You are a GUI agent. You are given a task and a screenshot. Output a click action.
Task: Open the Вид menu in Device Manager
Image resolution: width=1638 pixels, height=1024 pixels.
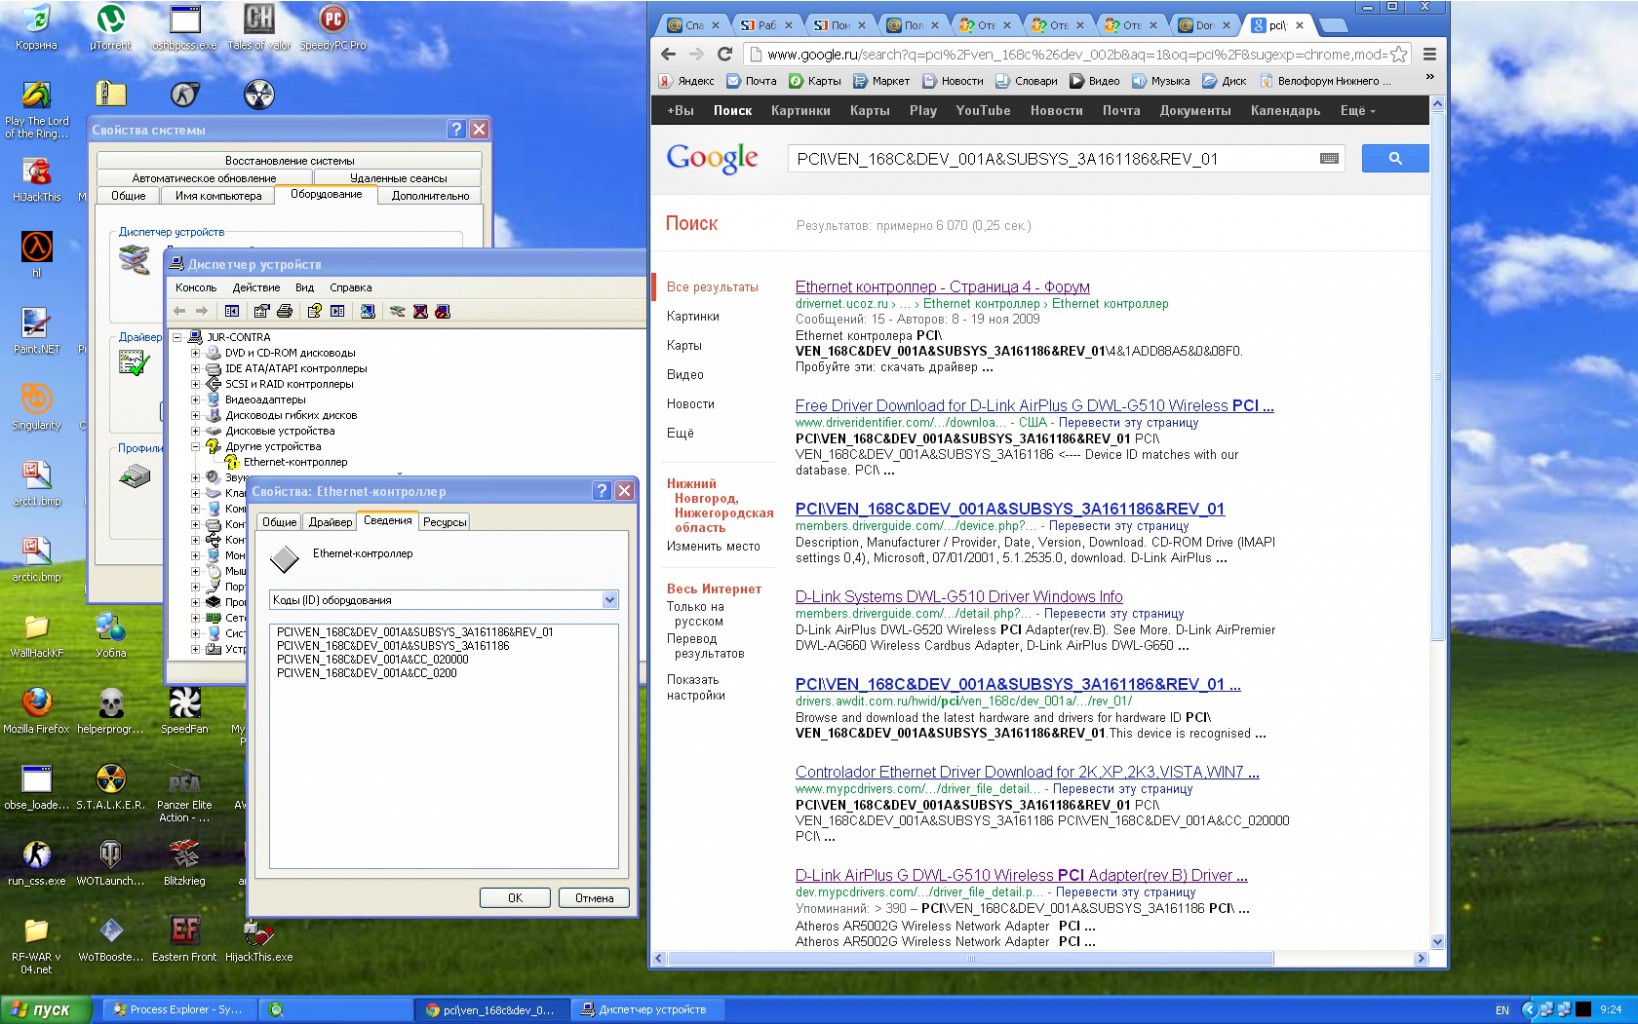[304, 287]
